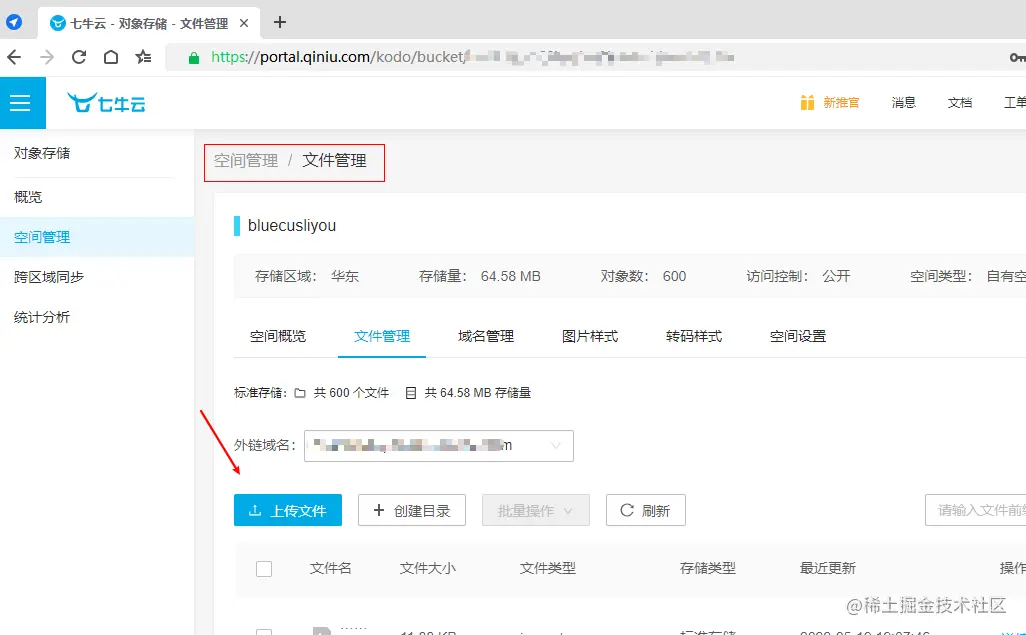The width and height of the screenshot is (1026, 635).
Task: Click the browser forward arrow
Action: pyautogui.click(x=46, y=58)
